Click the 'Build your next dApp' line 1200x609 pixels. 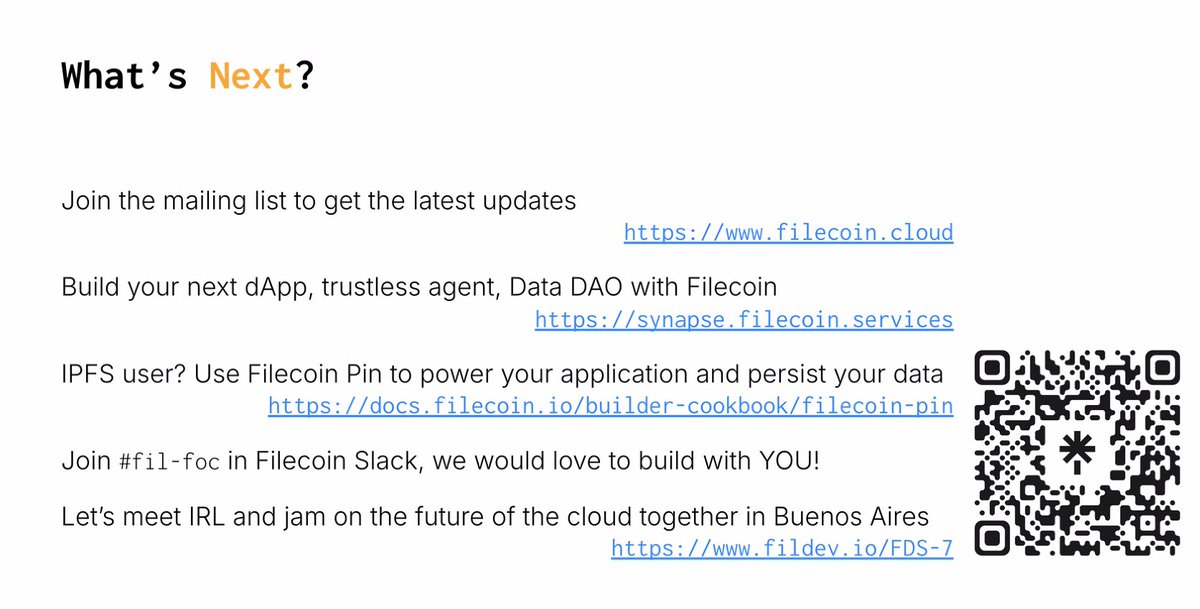click(x=419, y=288)
